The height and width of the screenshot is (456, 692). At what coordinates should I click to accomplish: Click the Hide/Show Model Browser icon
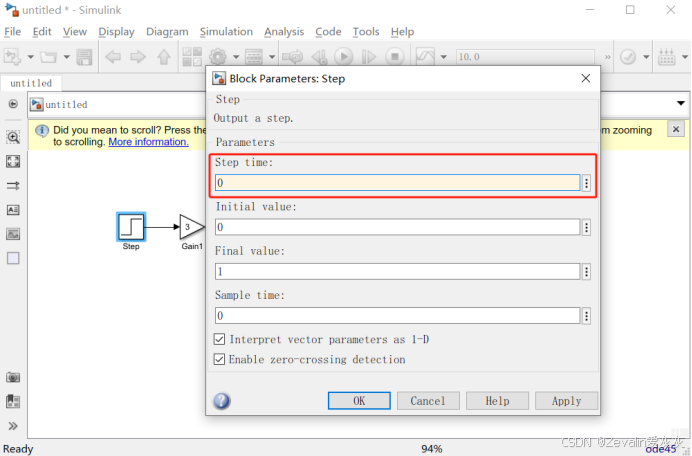(13, 104)
